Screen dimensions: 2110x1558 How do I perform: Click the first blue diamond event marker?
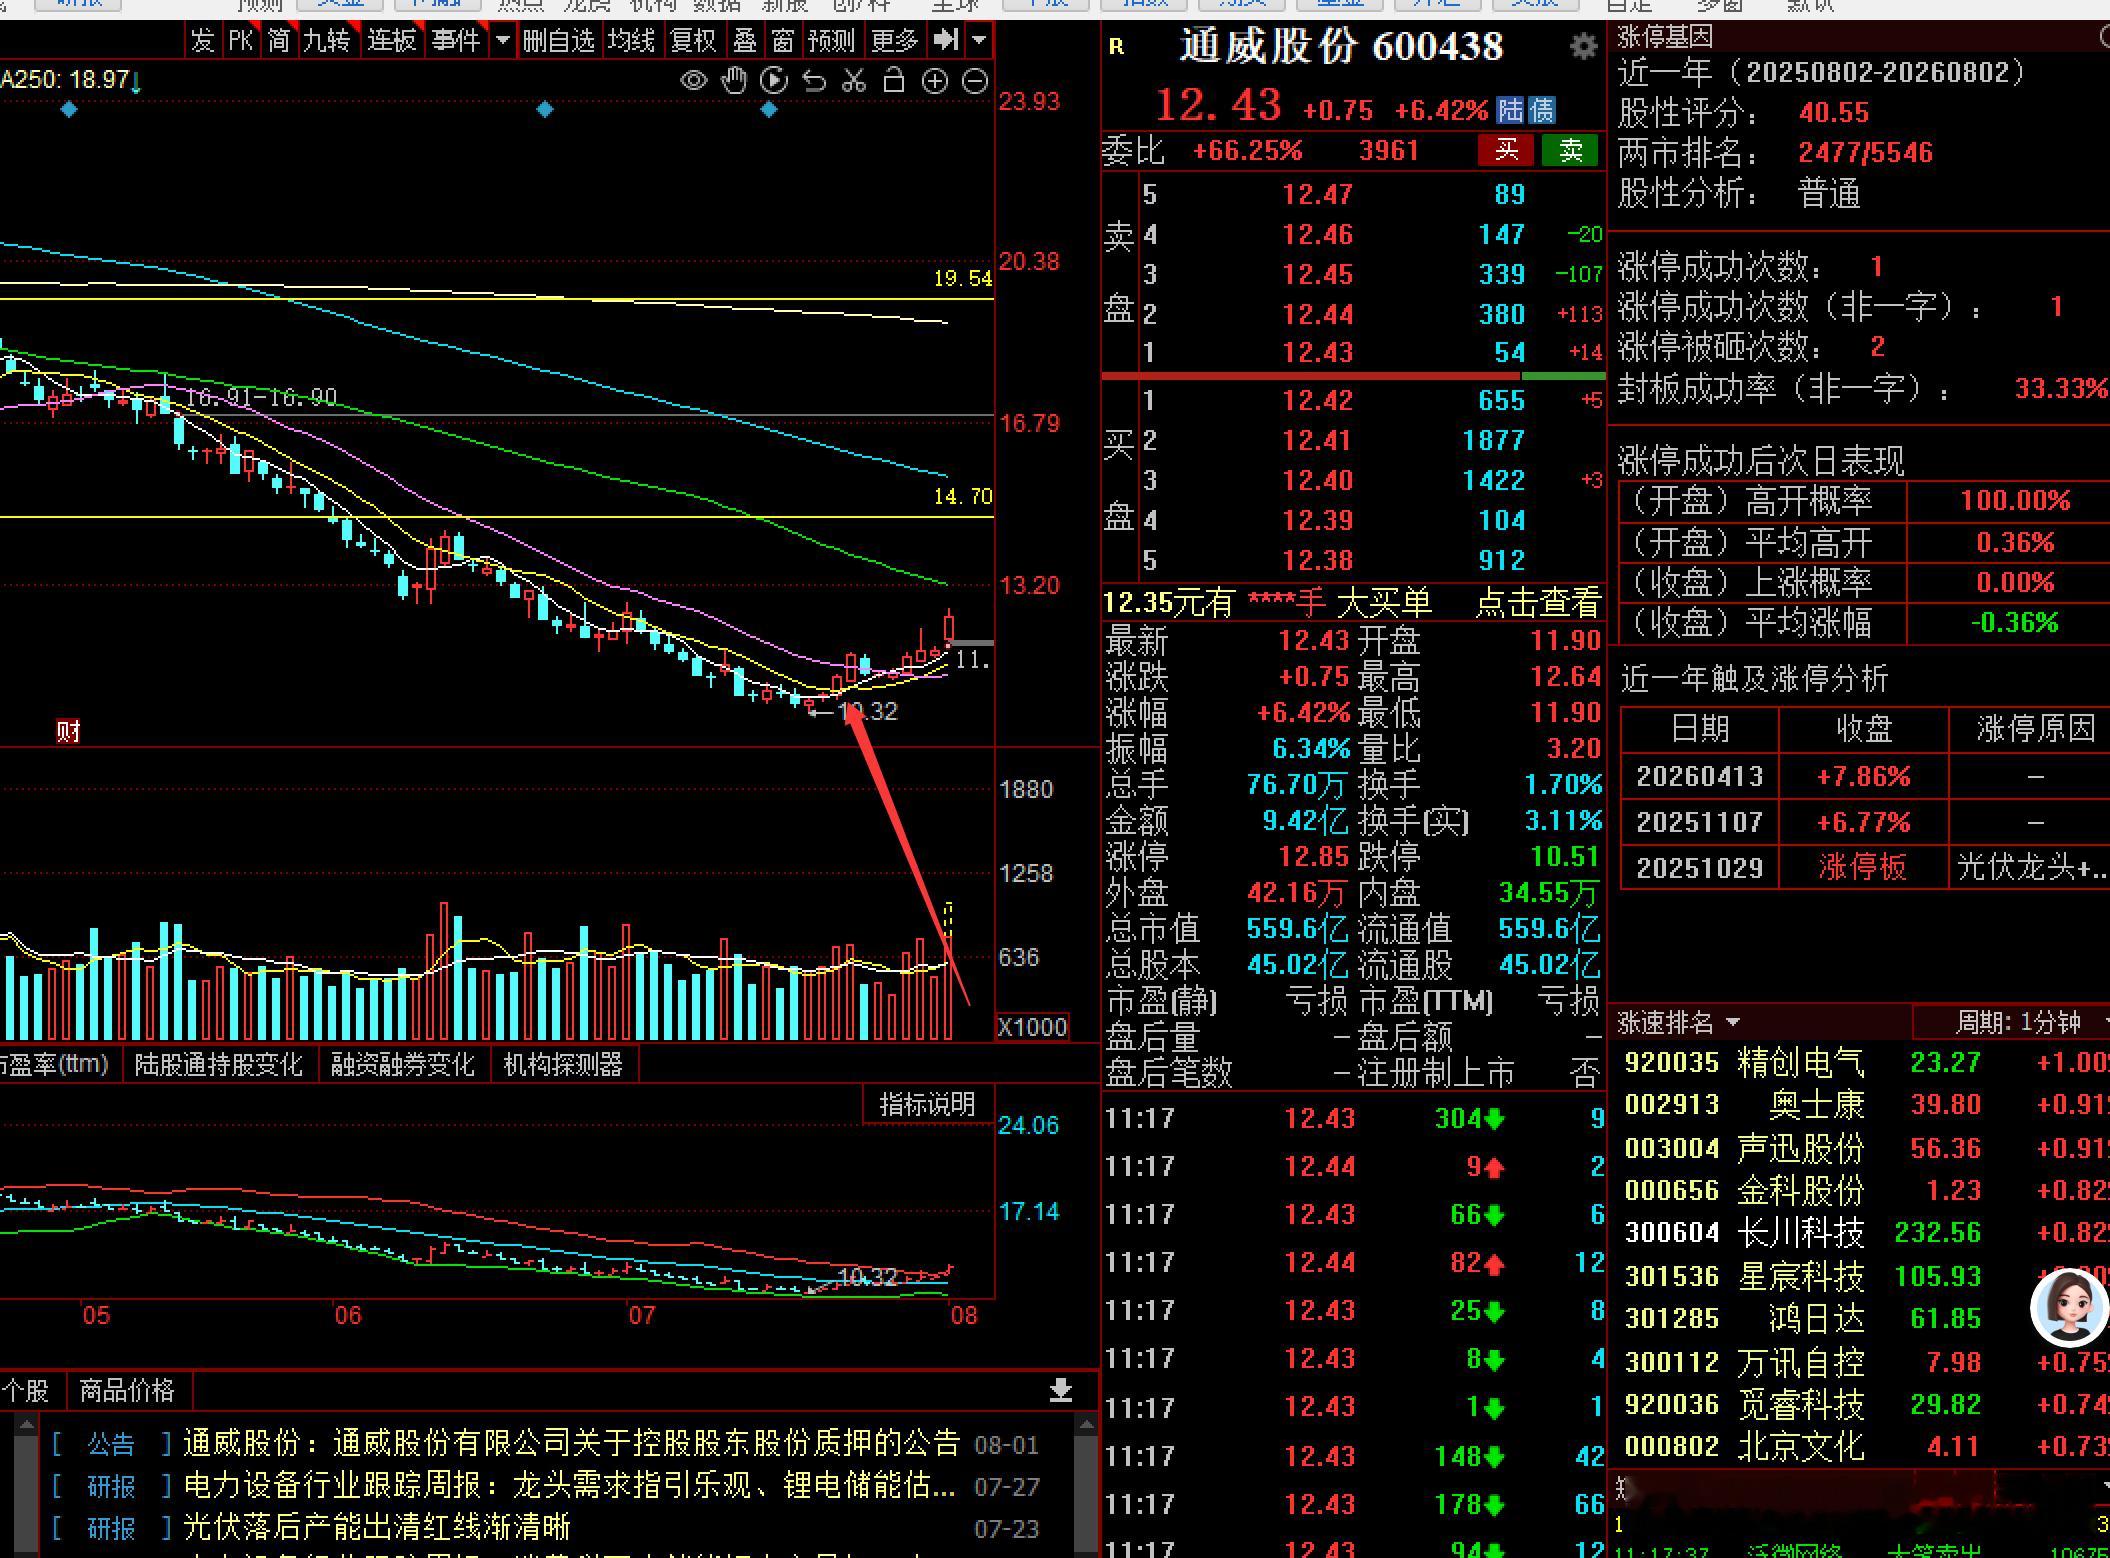pos(69,110)
